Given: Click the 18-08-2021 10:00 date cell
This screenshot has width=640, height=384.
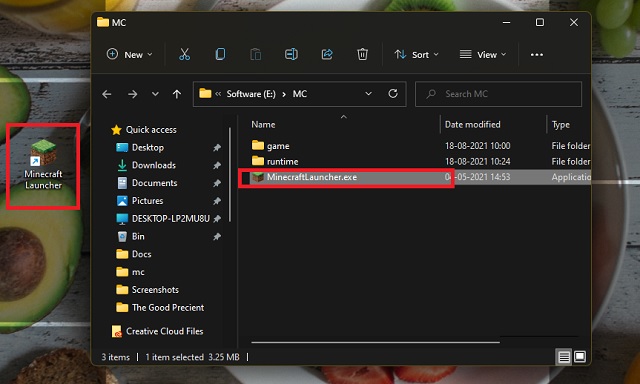Looking at the screenshot, I should coord(477,146).
